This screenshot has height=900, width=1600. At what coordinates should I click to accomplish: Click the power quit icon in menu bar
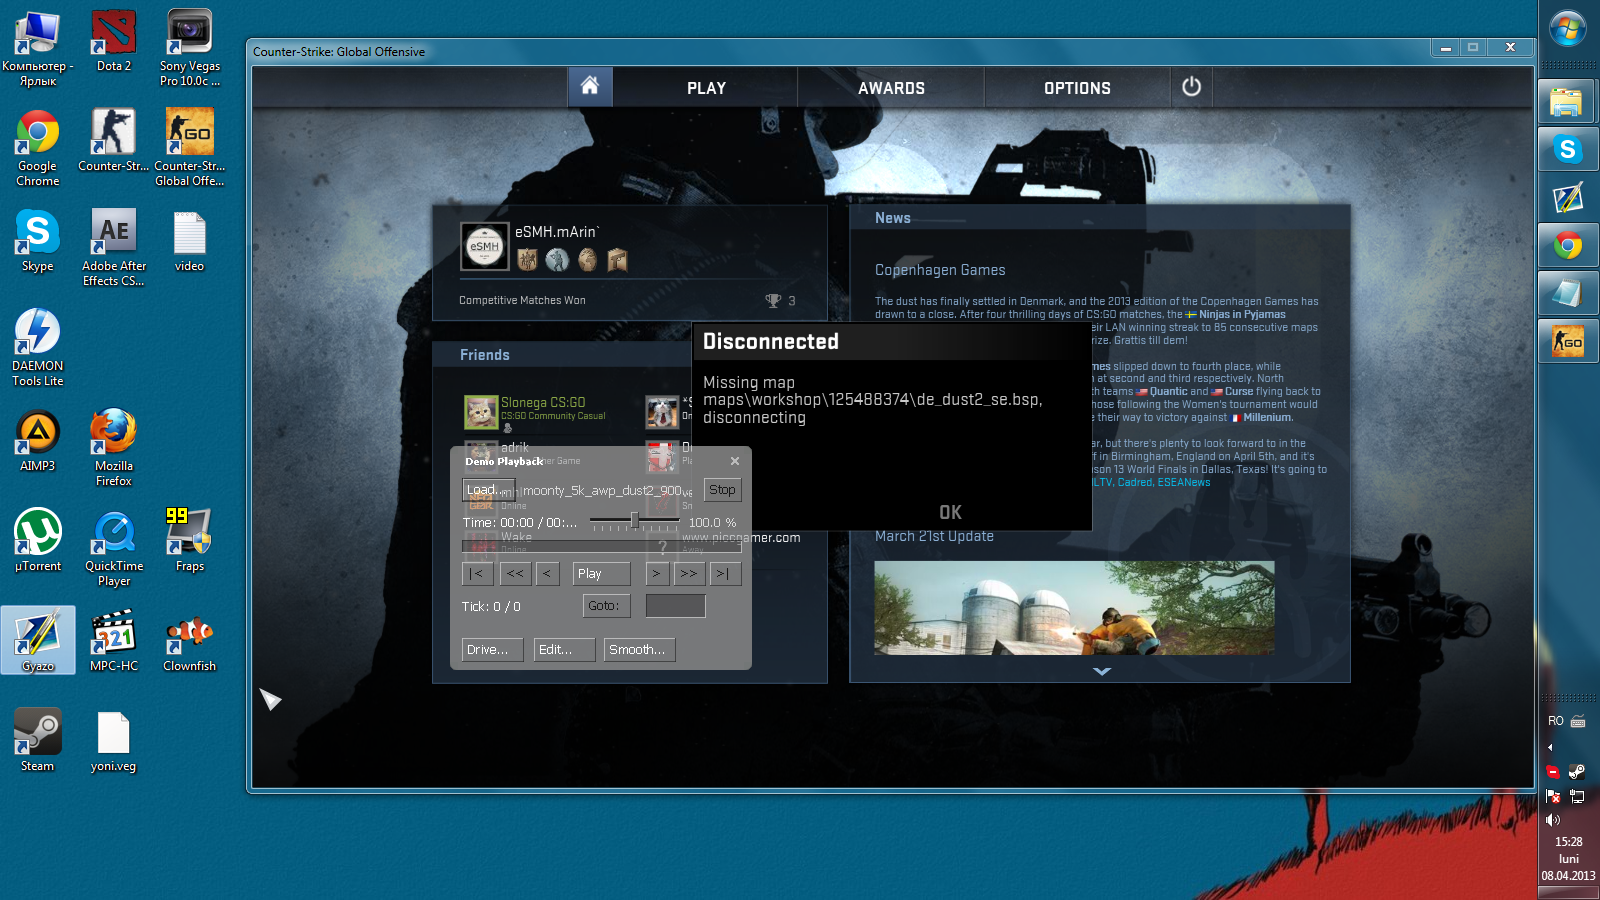click(1191, 87)
